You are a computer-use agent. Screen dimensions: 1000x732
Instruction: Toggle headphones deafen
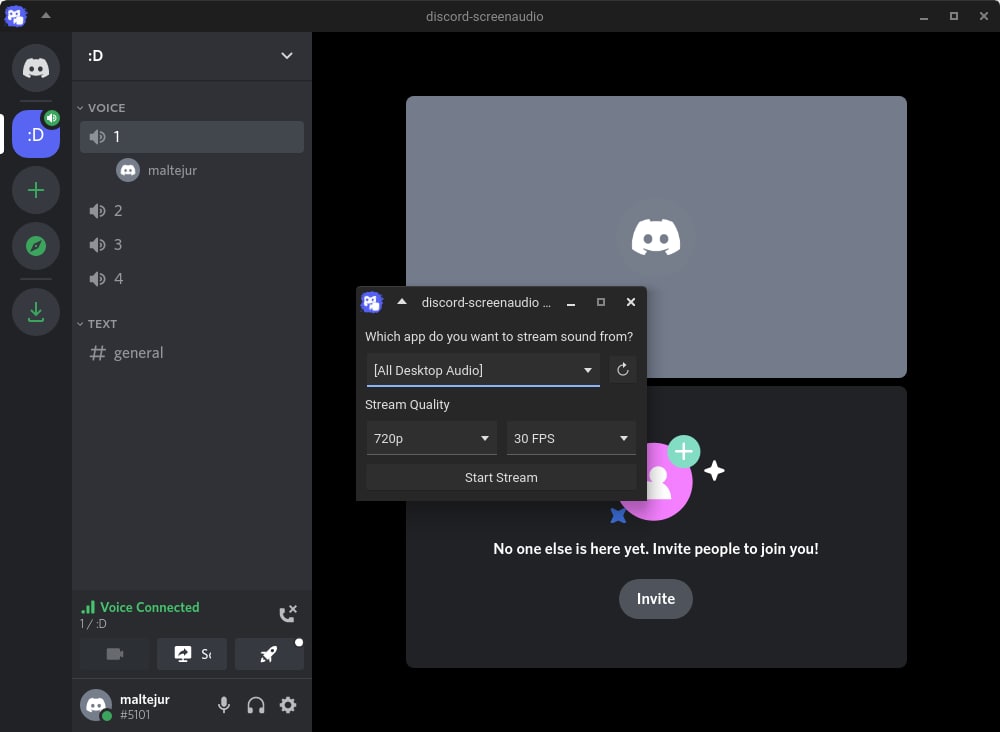pyautogui.click(x=256, y=705)
